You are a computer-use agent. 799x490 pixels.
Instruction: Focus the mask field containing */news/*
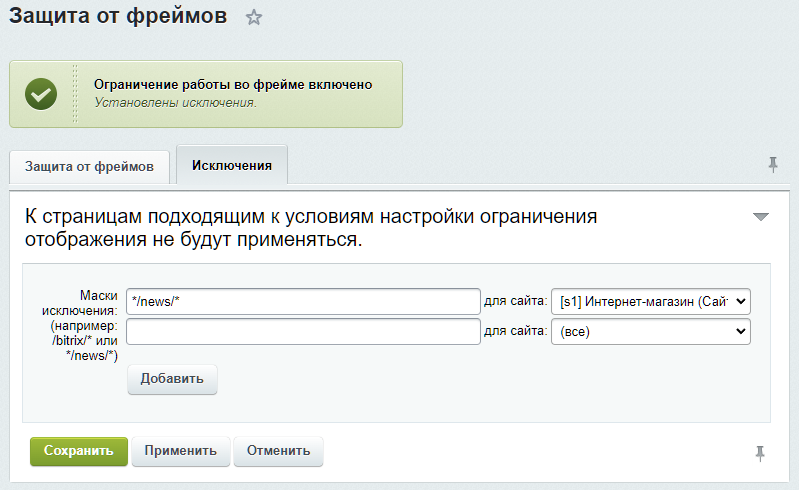coord(304,301)
